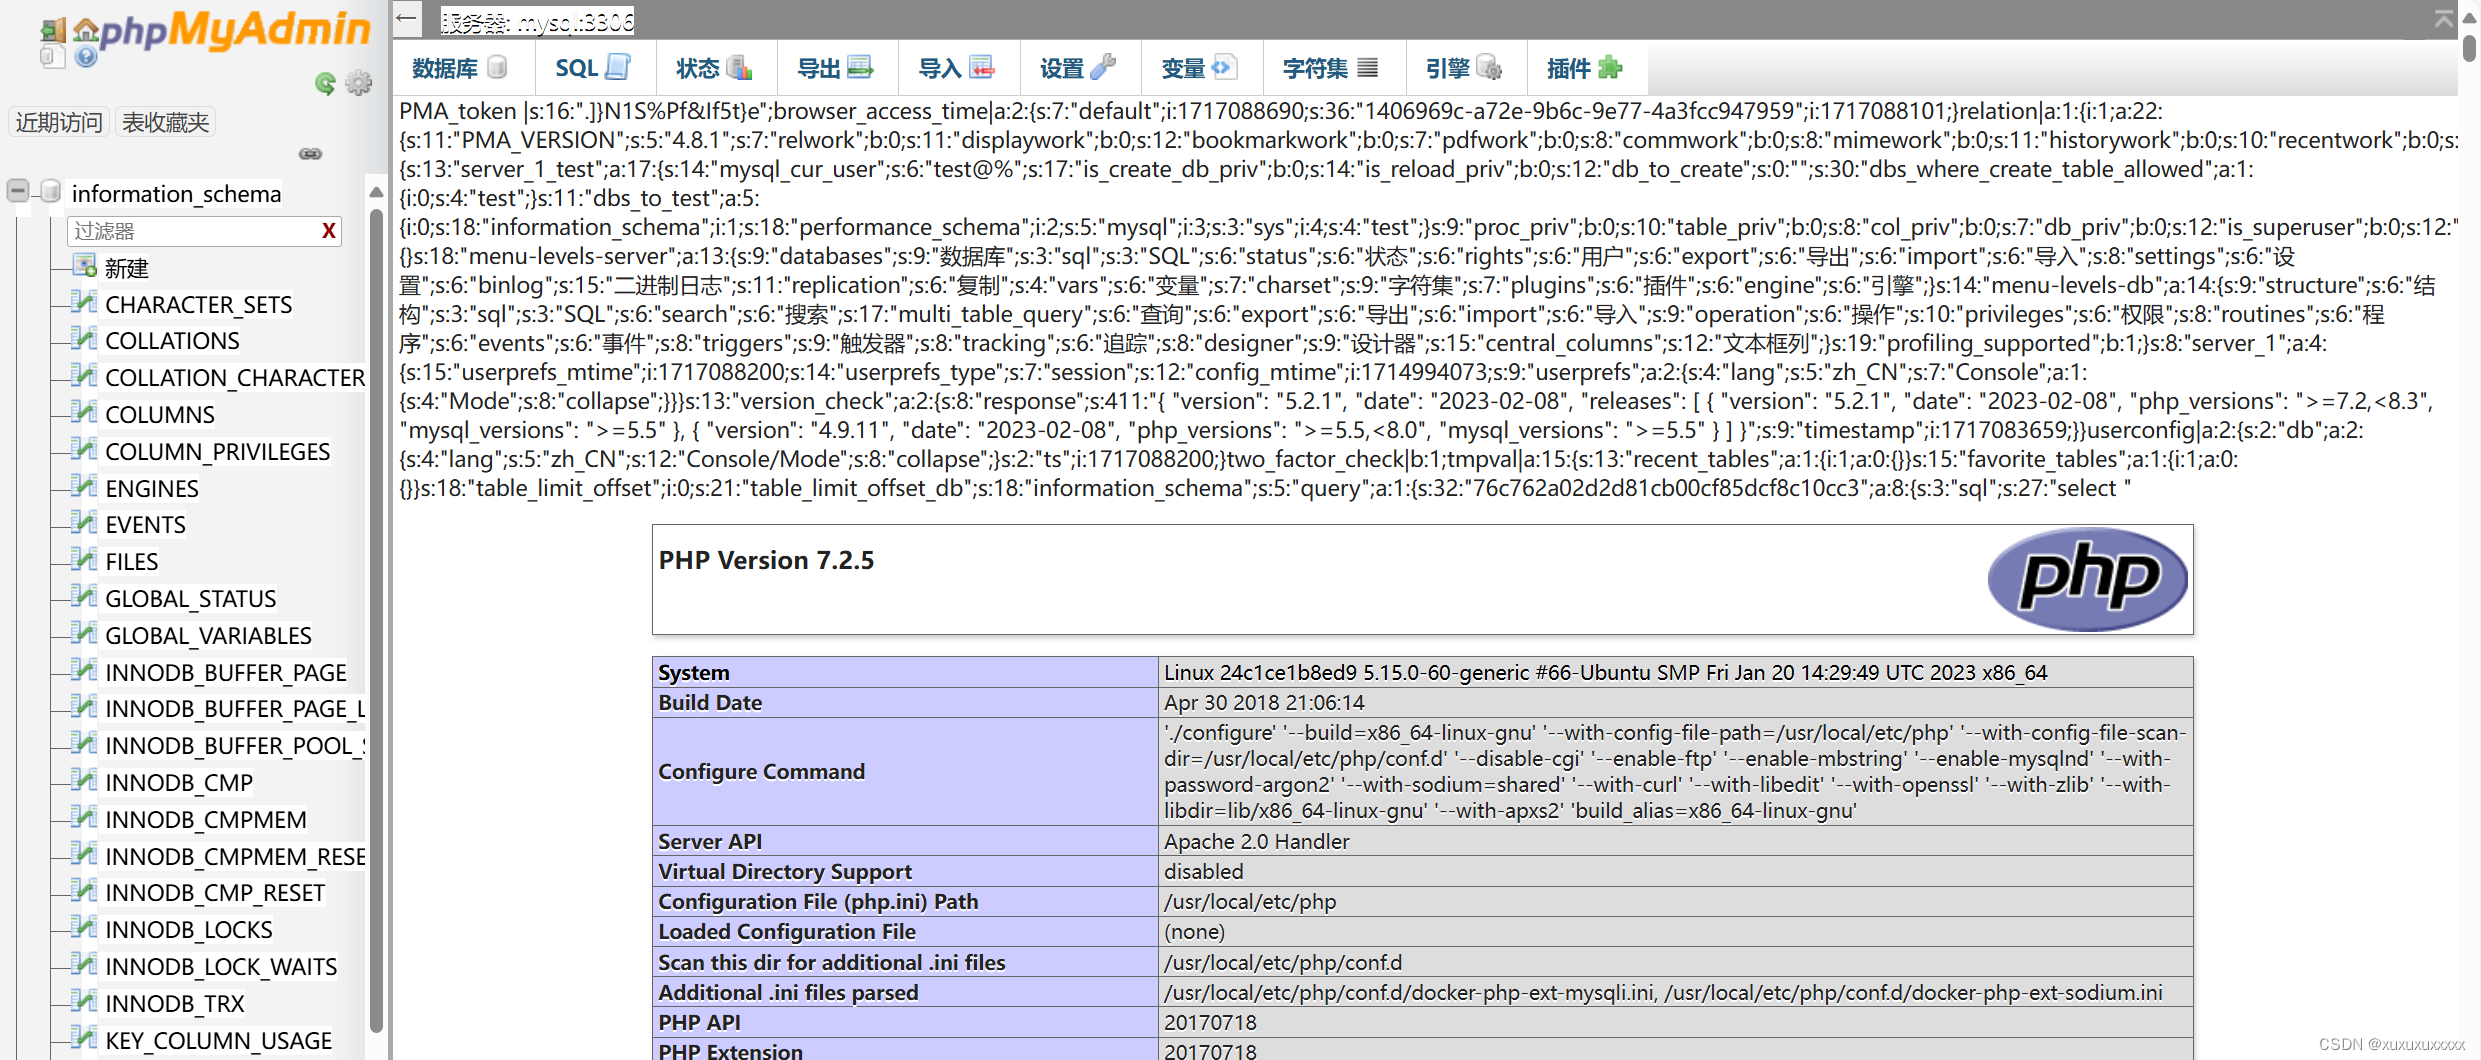Clear the filter using the red X

pos(328,231)
